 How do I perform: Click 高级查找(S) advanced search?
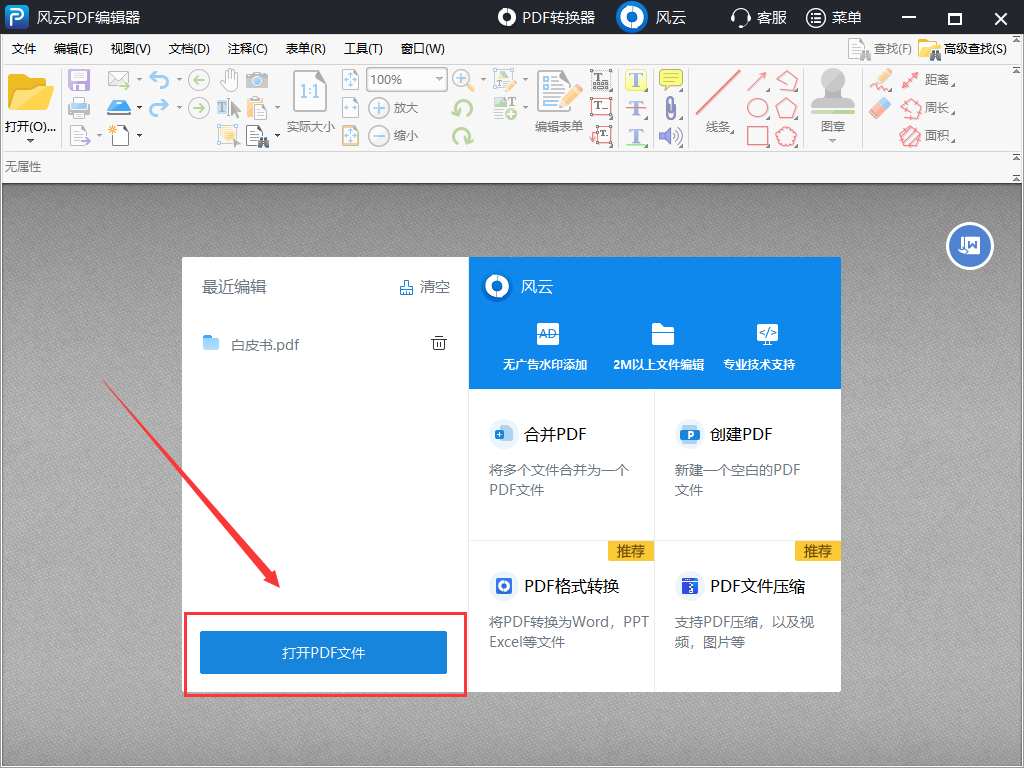pyautogui.click(x=963, y=49)
